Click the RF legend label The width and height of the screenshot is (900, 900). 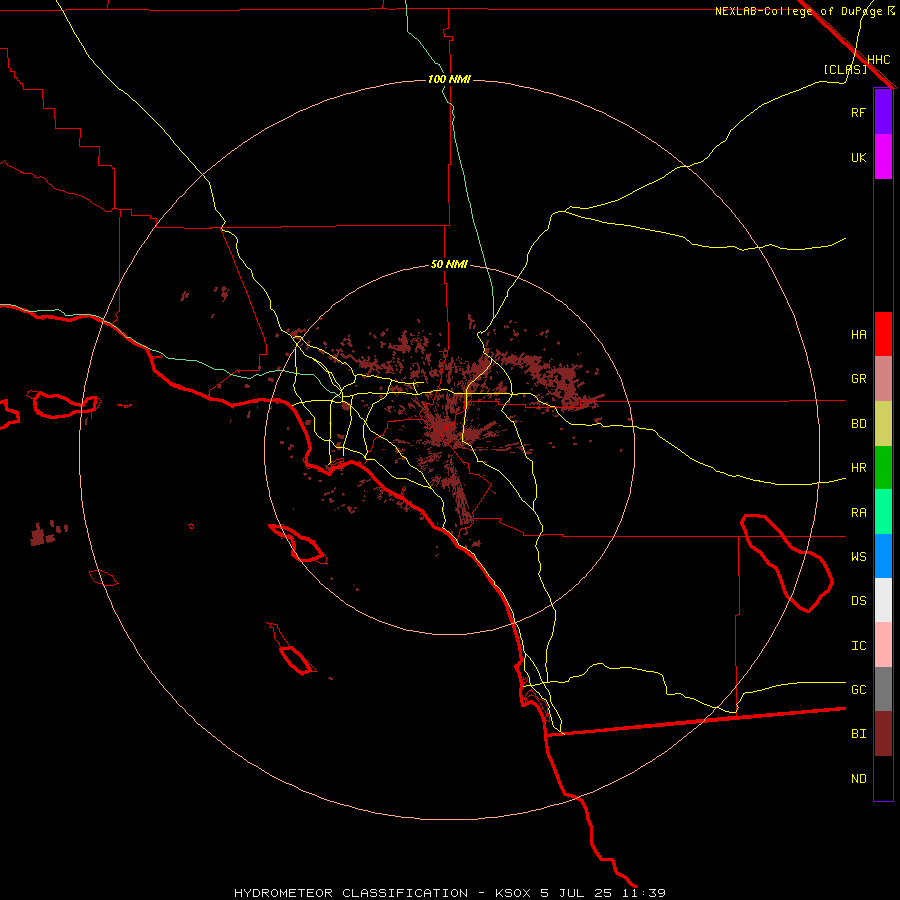coord(858,112)
